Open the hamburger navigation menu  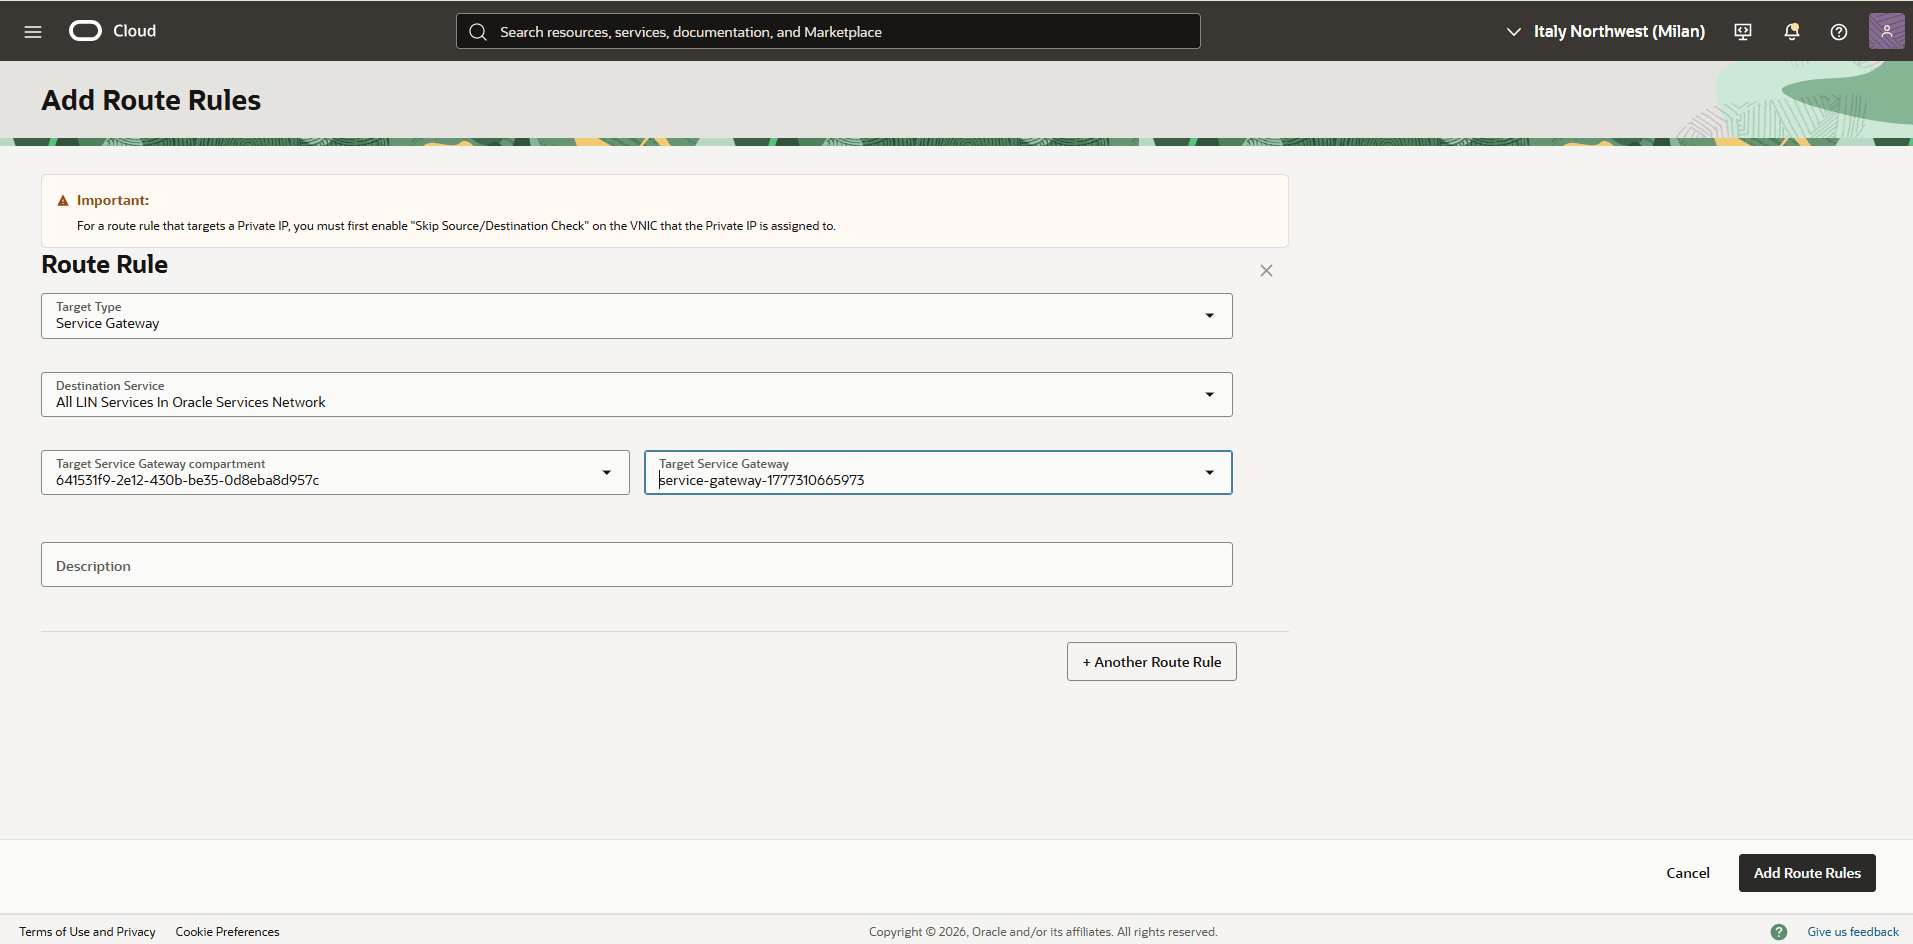click(x=33, y=31)
